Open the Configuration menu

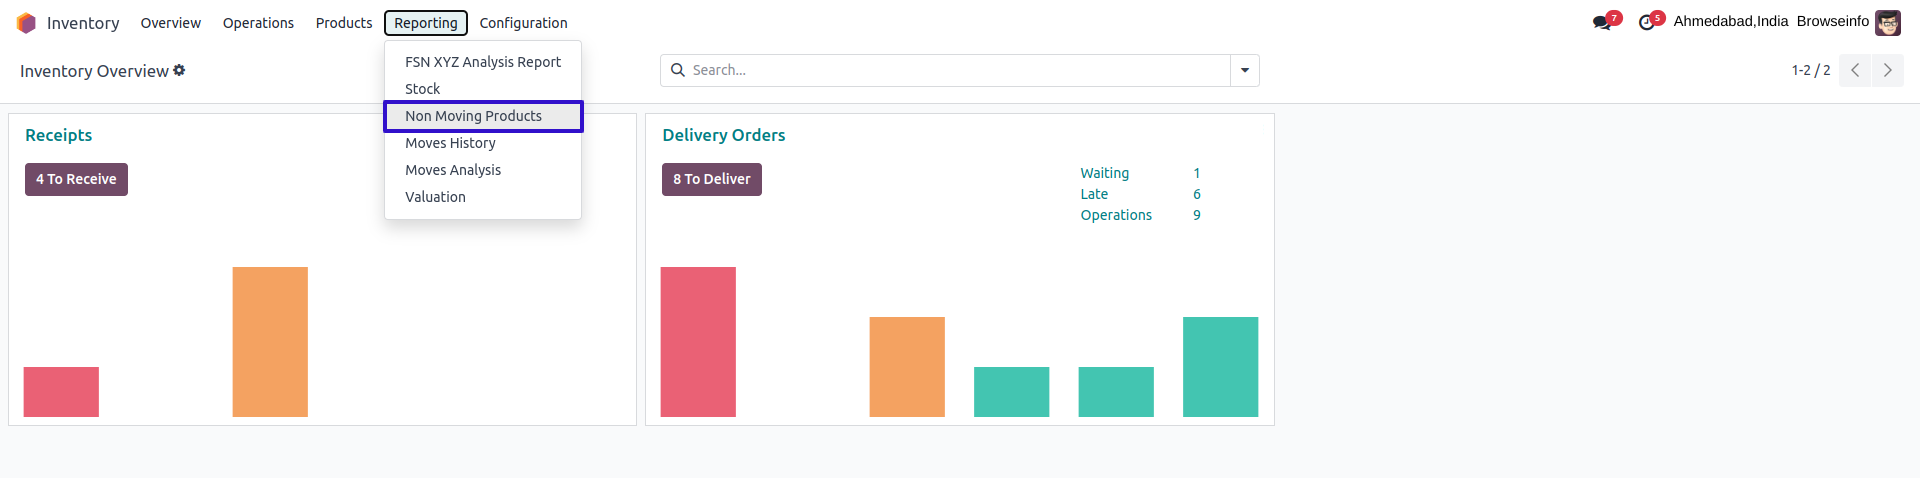[x=523, y=23]
